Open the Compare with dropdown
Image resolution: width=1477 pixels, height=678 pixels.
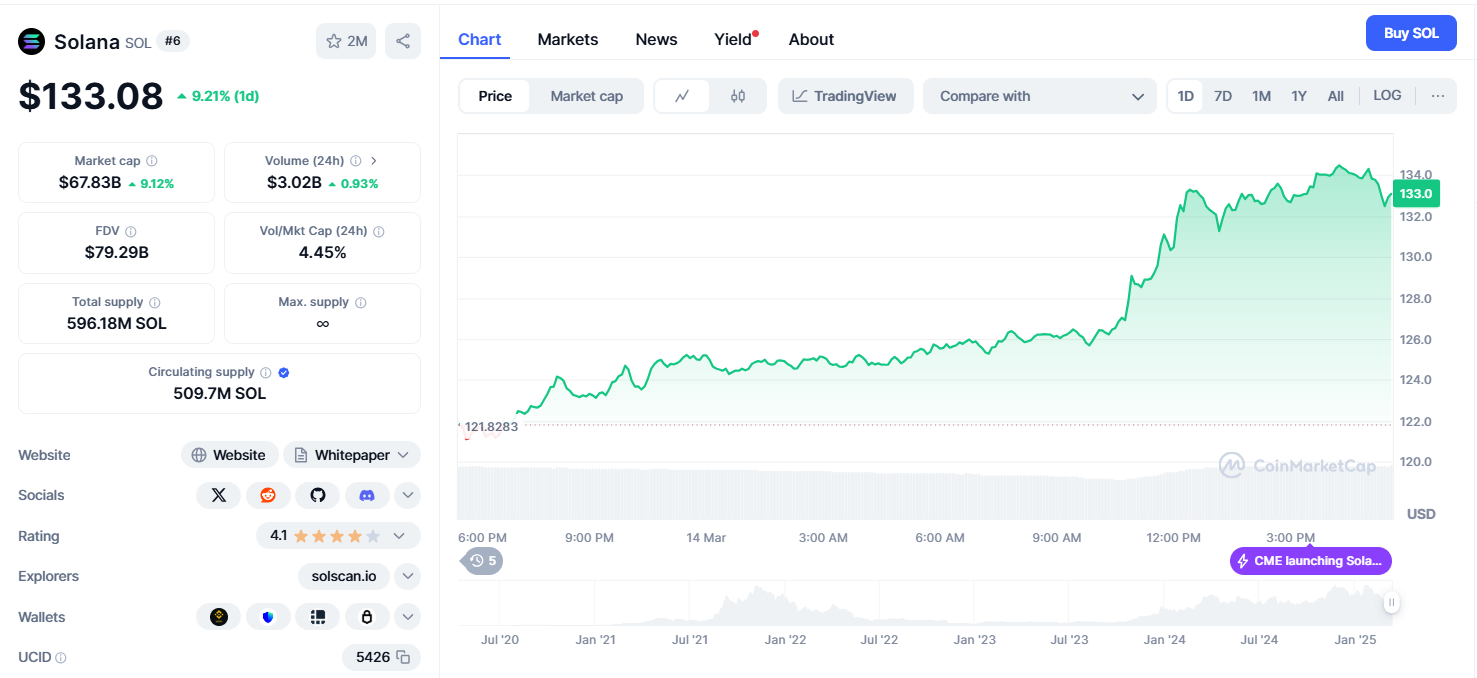pos(1040,96)
